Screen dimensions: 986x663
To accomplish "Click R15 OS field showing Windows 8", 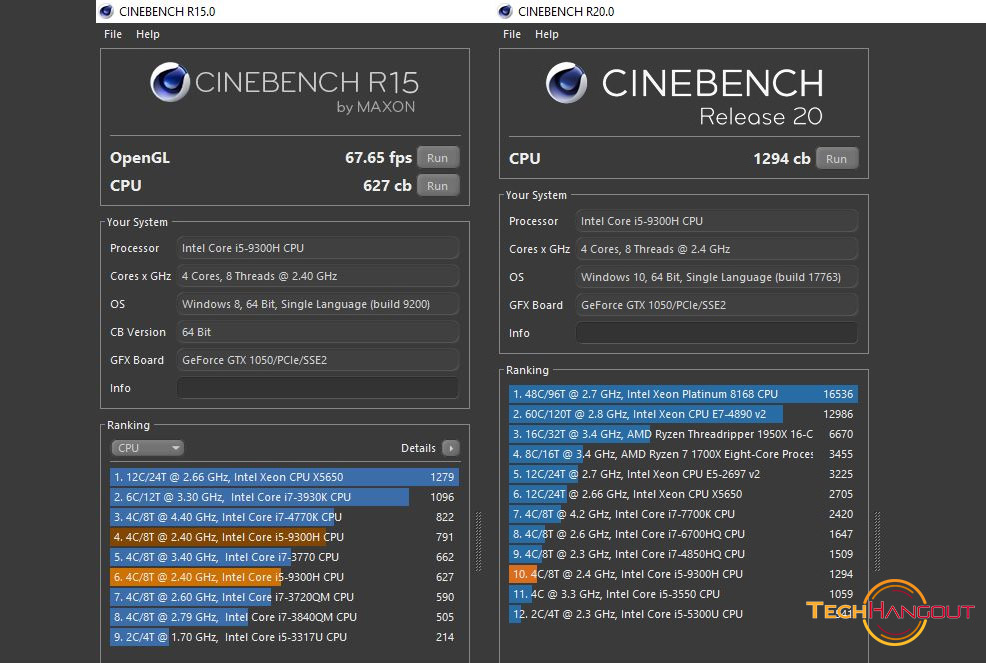I will pyautogui.click(x=318, y=304).
